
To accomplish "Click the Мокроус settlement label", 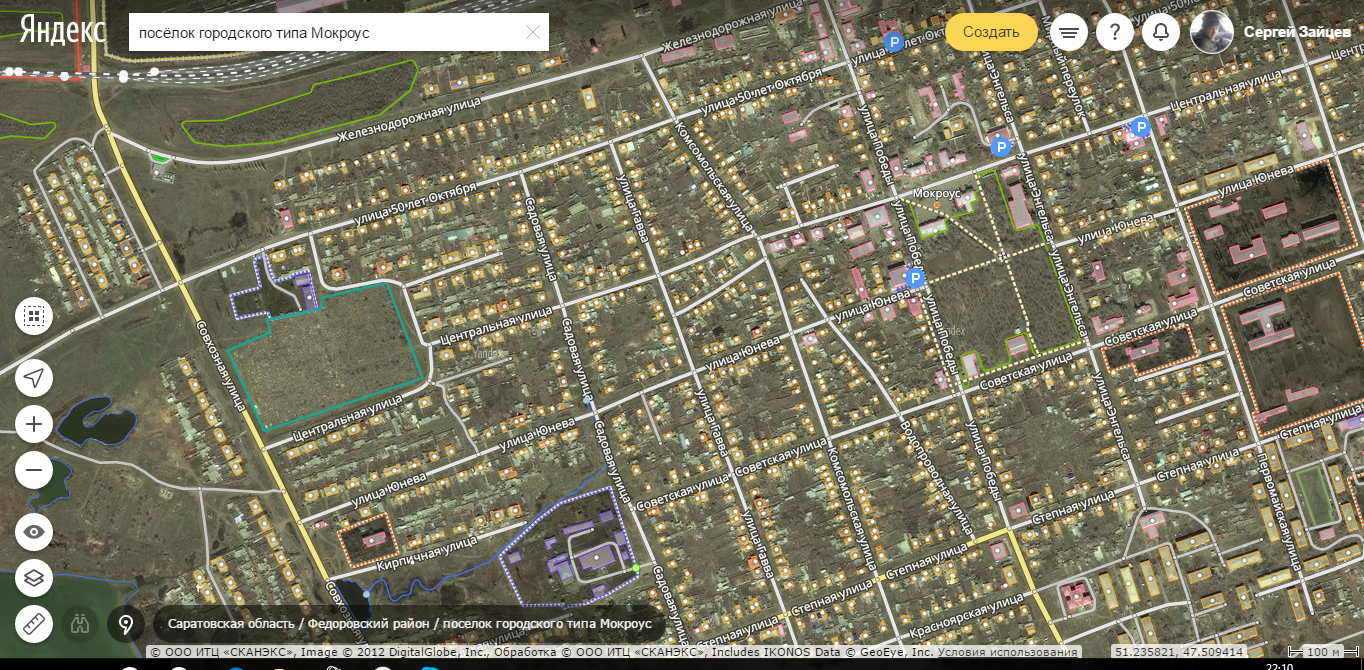I will [937, 193].
